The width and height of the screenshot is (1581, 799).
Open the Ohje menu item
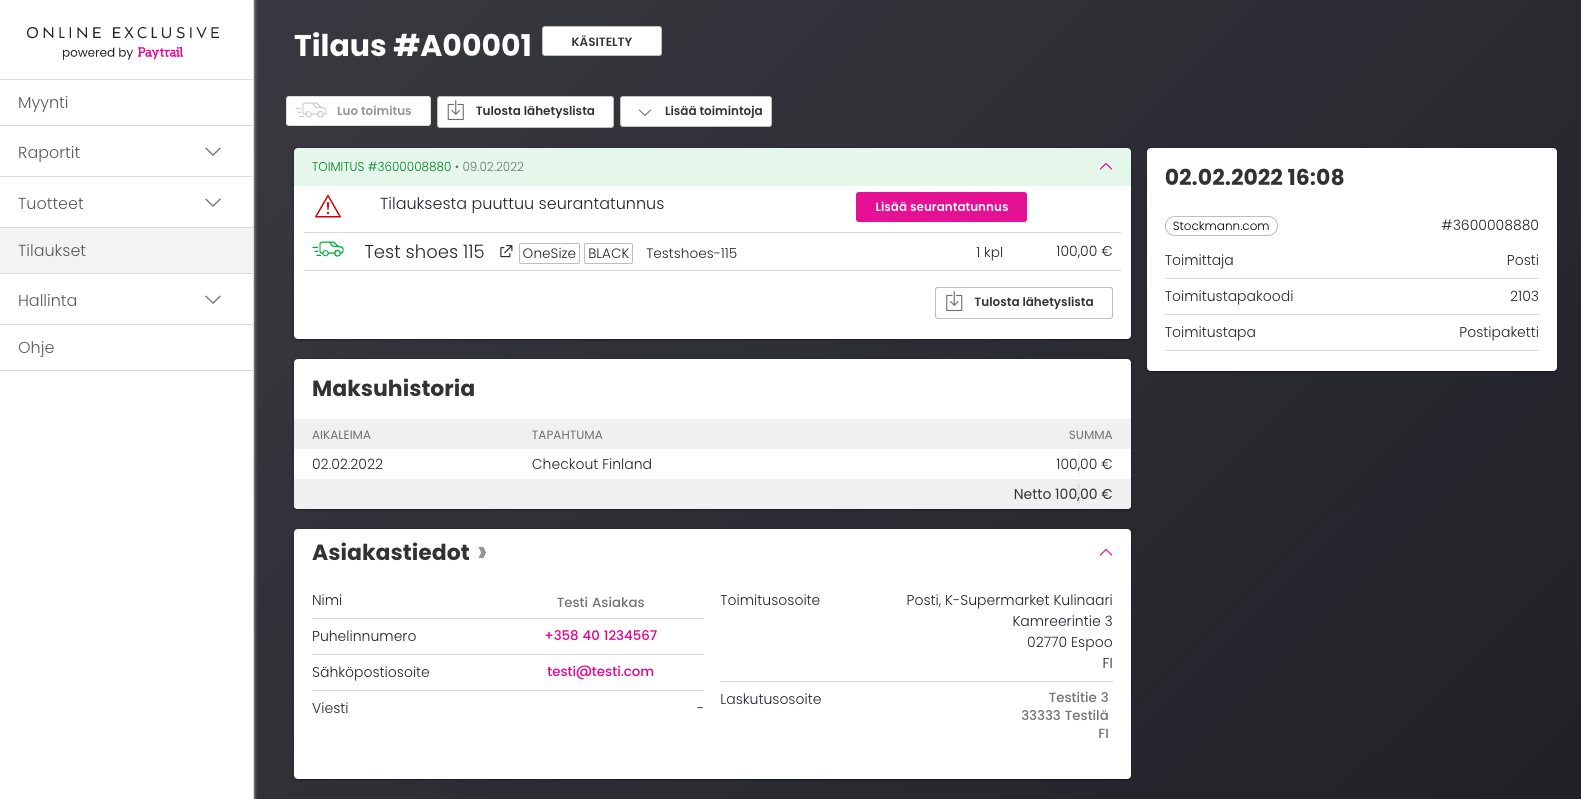coord(36,348)
